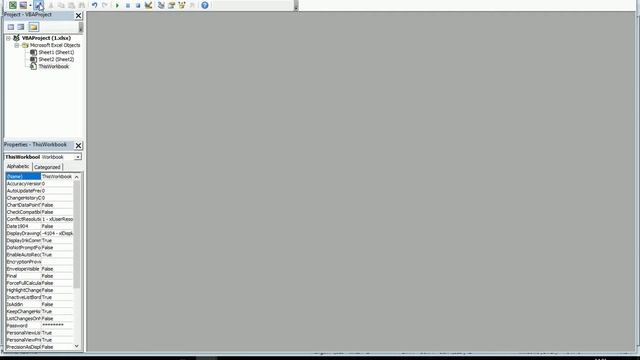The image size is (640, 360).
Task: Select Sheet2 (Sheet2) in project tree
Action: (x=56, y=60)
